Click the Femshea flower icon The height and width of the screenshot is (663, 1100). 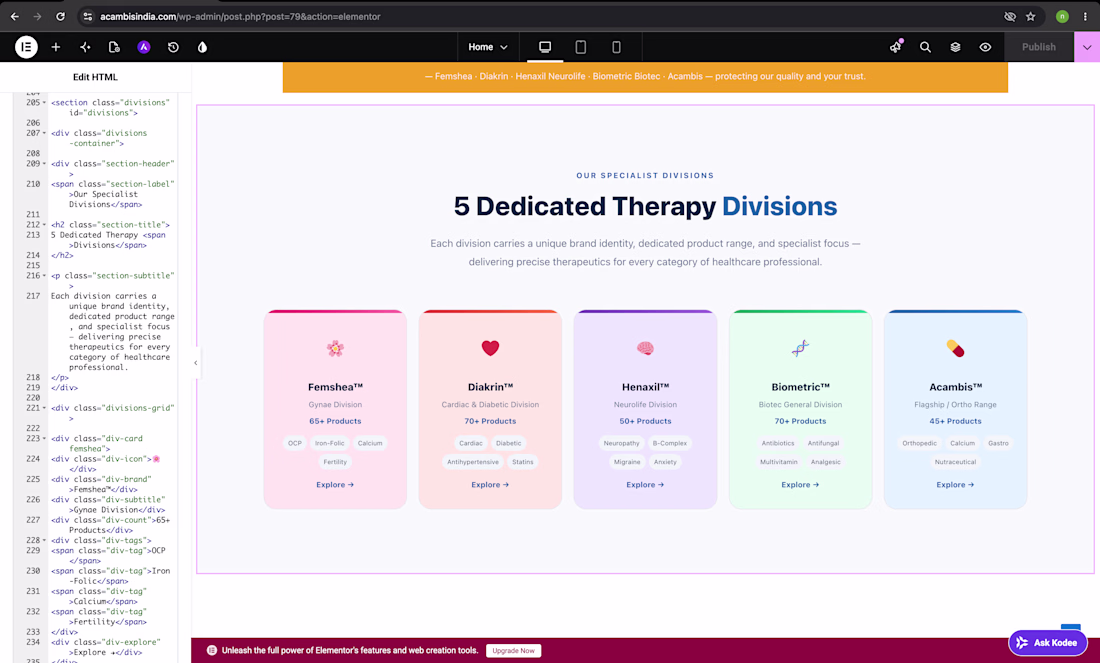pyautogui.click(x=335, y=348)
